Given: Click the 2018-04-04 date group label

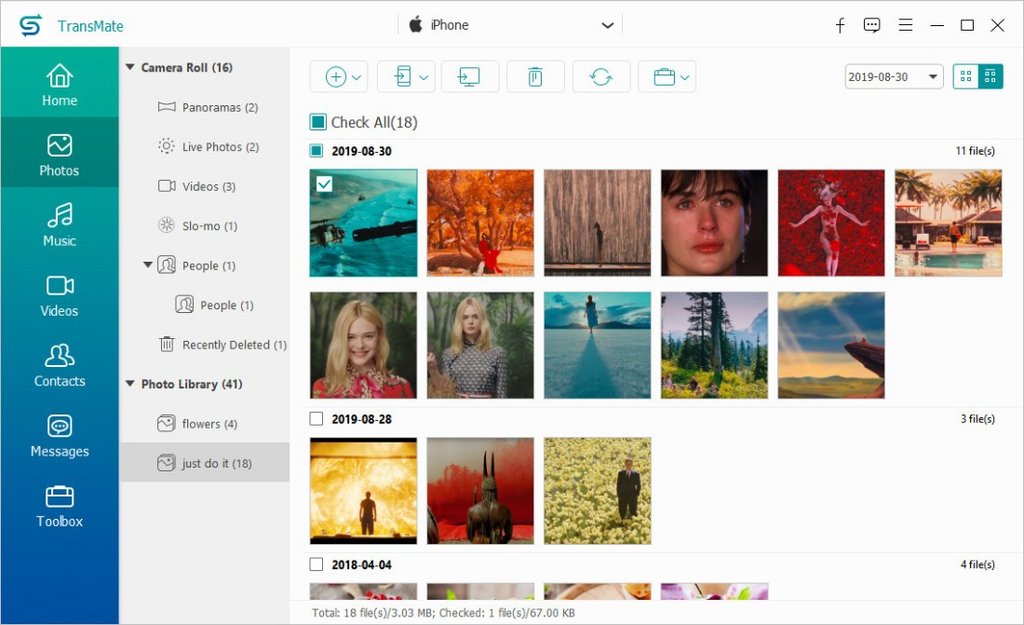Looking at the screenshot, I should coord(361,565).
